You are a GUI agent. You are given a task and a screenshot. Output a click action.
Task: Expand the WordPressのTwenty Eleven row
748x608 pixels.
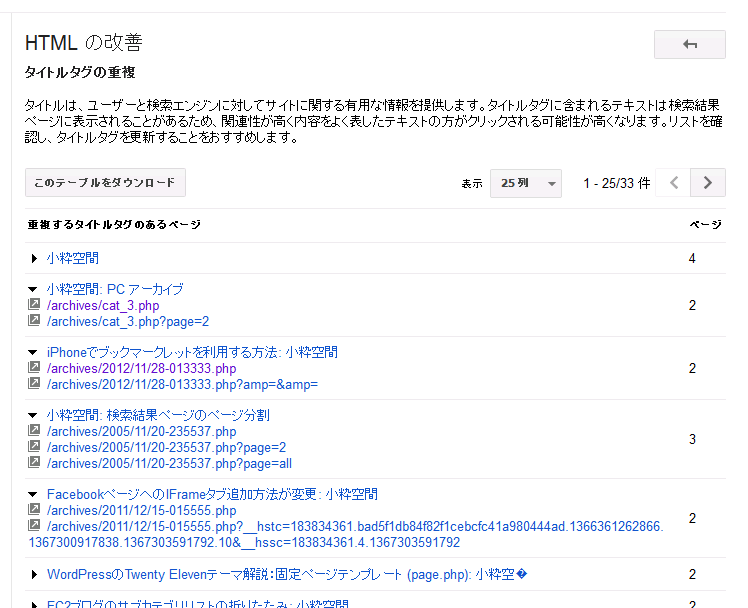(34, 575)
